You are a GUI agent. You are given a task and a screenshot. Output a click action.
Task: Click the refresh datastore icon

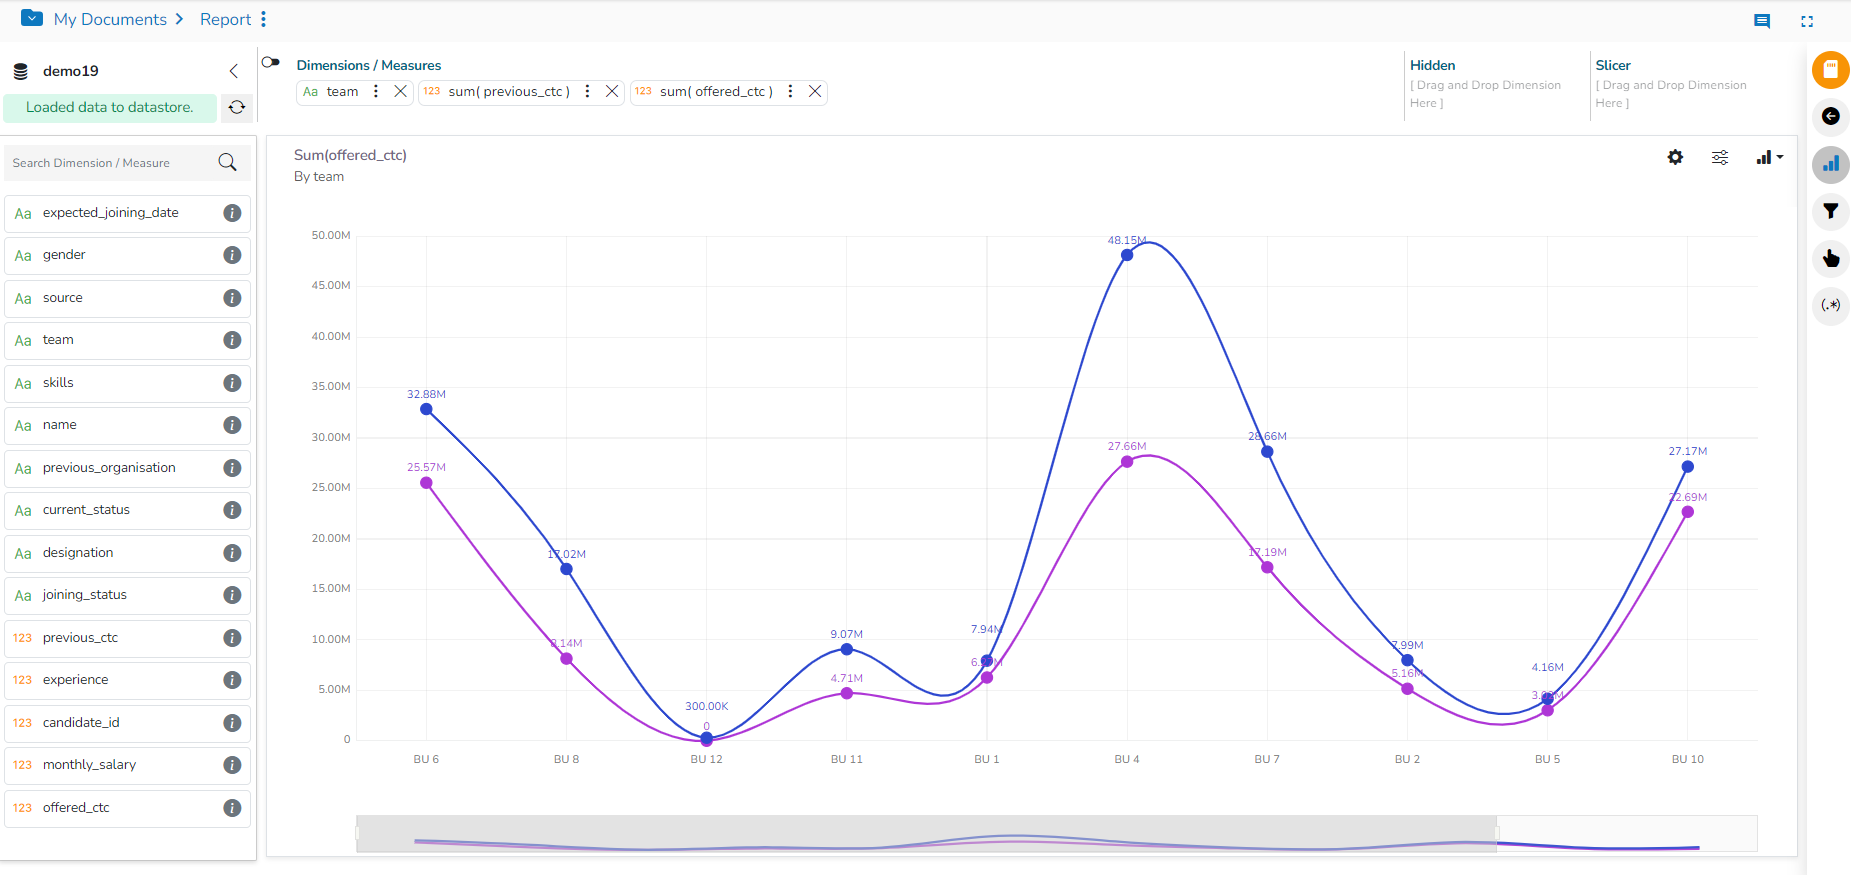[x=237, y=107]
